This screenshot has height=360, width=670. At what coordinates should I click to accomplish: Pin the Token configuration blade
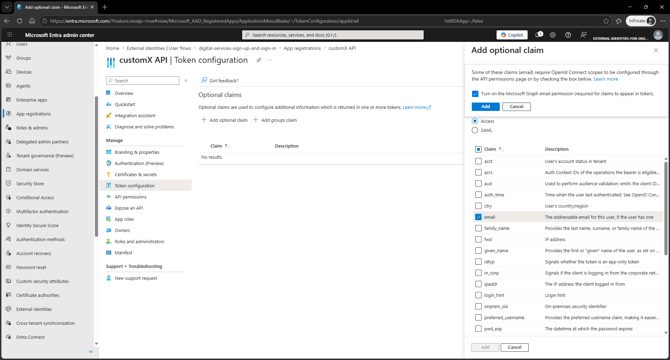point(259,60)
